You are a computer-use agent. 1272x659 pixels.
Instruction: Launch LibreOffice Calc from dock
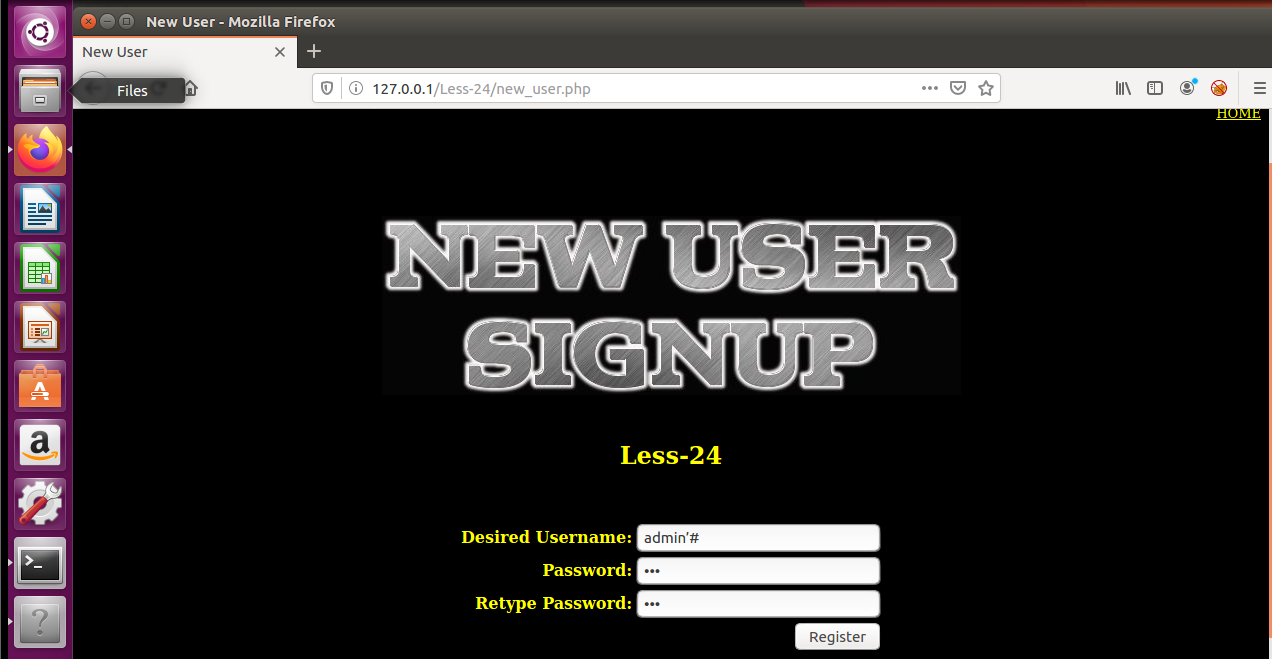tap(40, 268)
